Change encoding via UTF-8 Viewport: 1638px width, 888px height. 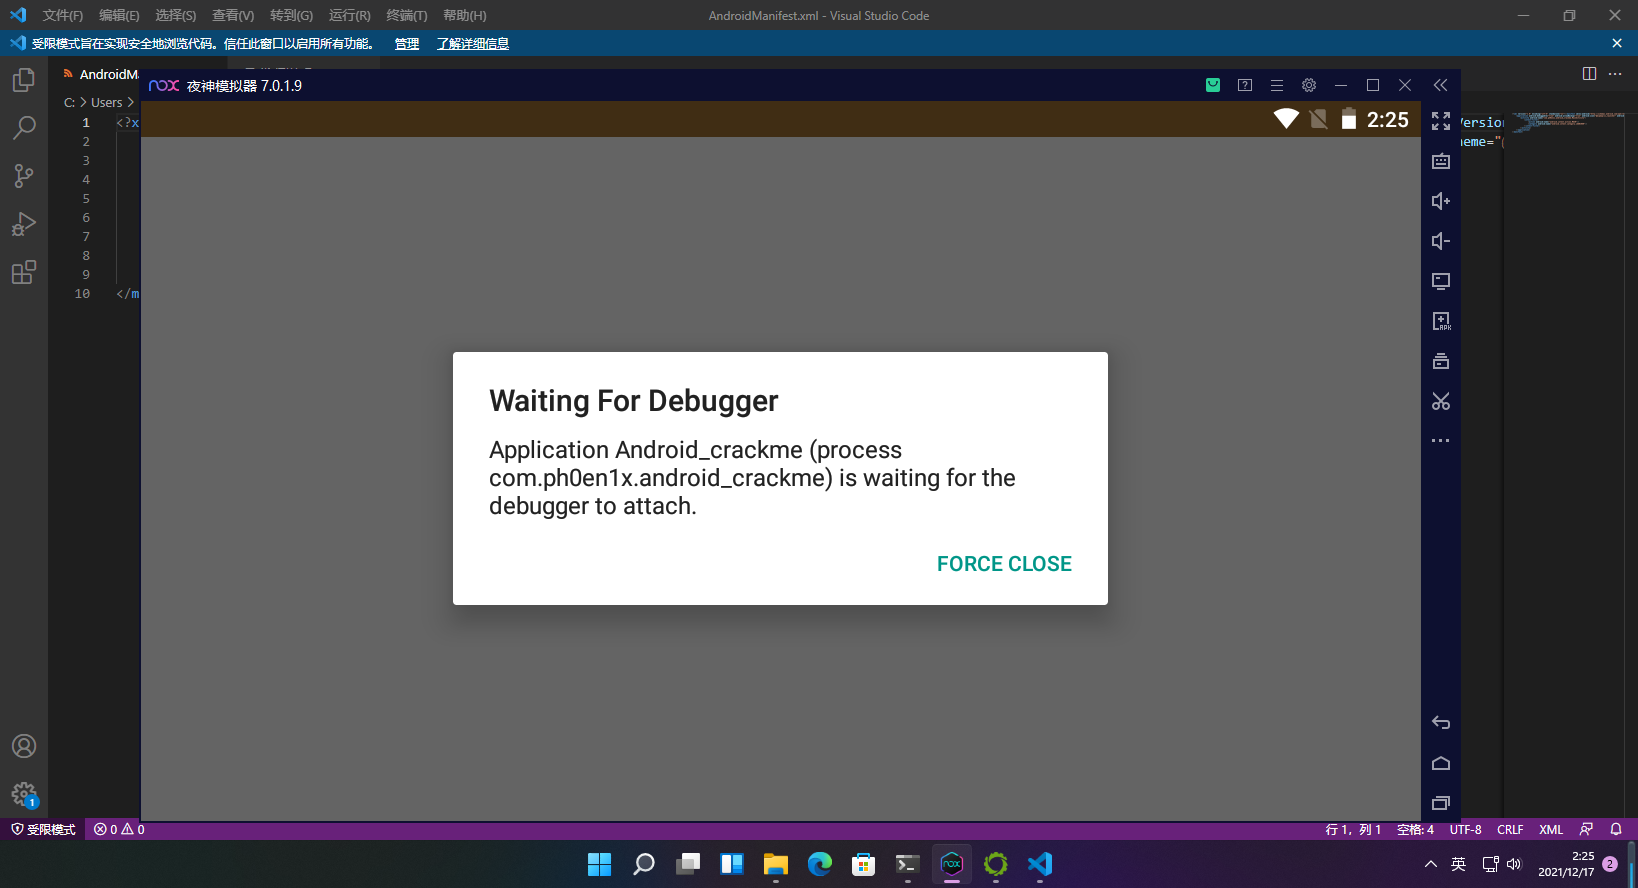pyautogui.click(x=1465, y=829)
